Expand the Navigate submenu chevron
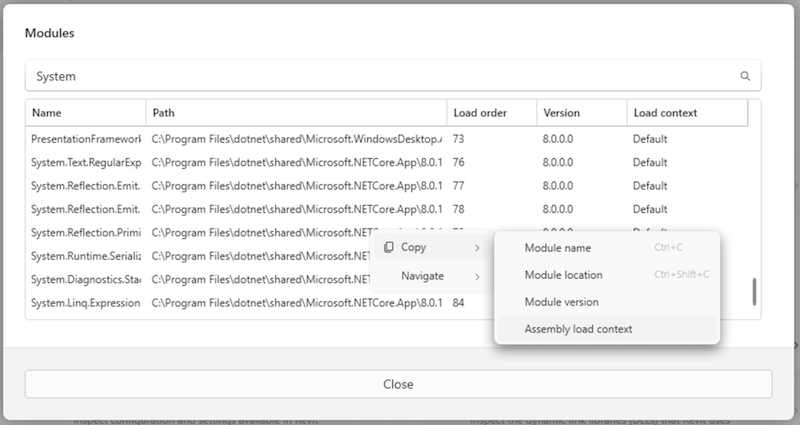Image resolution: width=800 pixels, height=425 pixels. (477, 276)
